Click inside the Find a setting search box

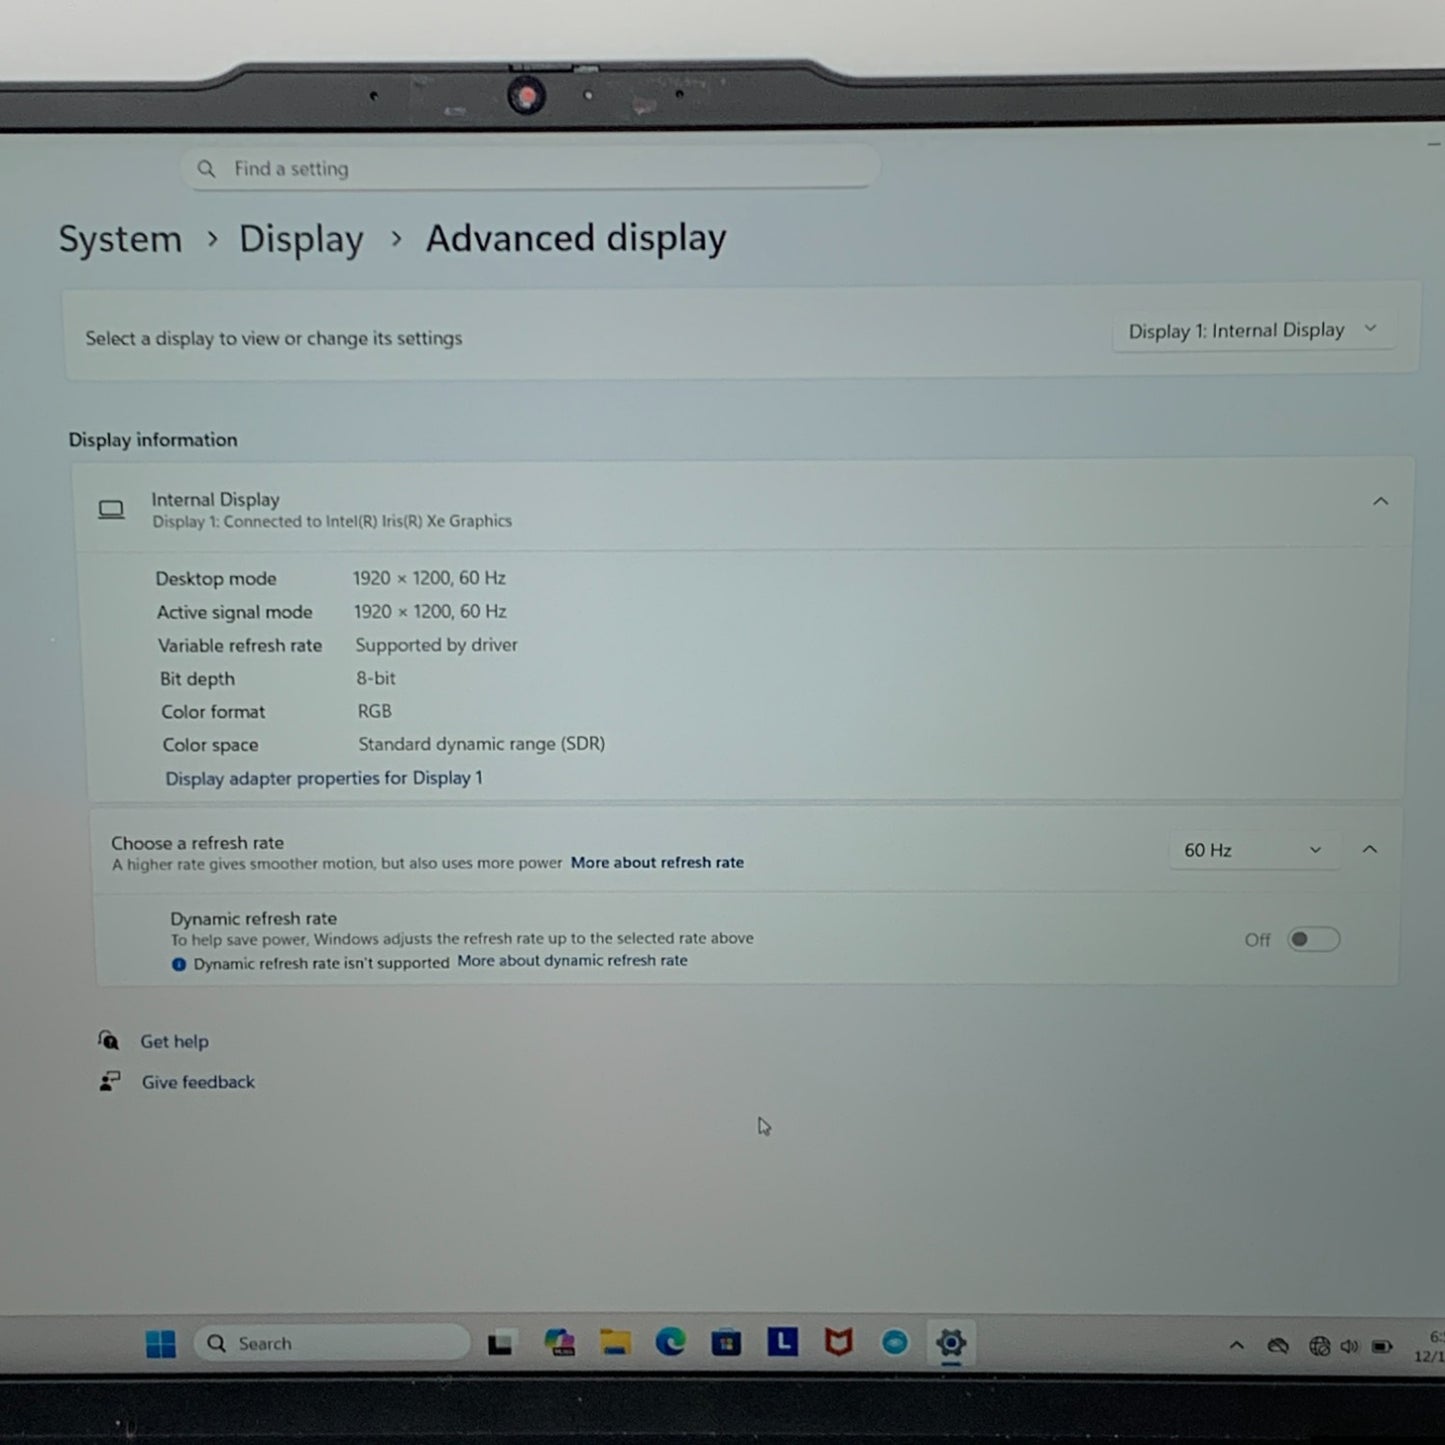point(529,168)
